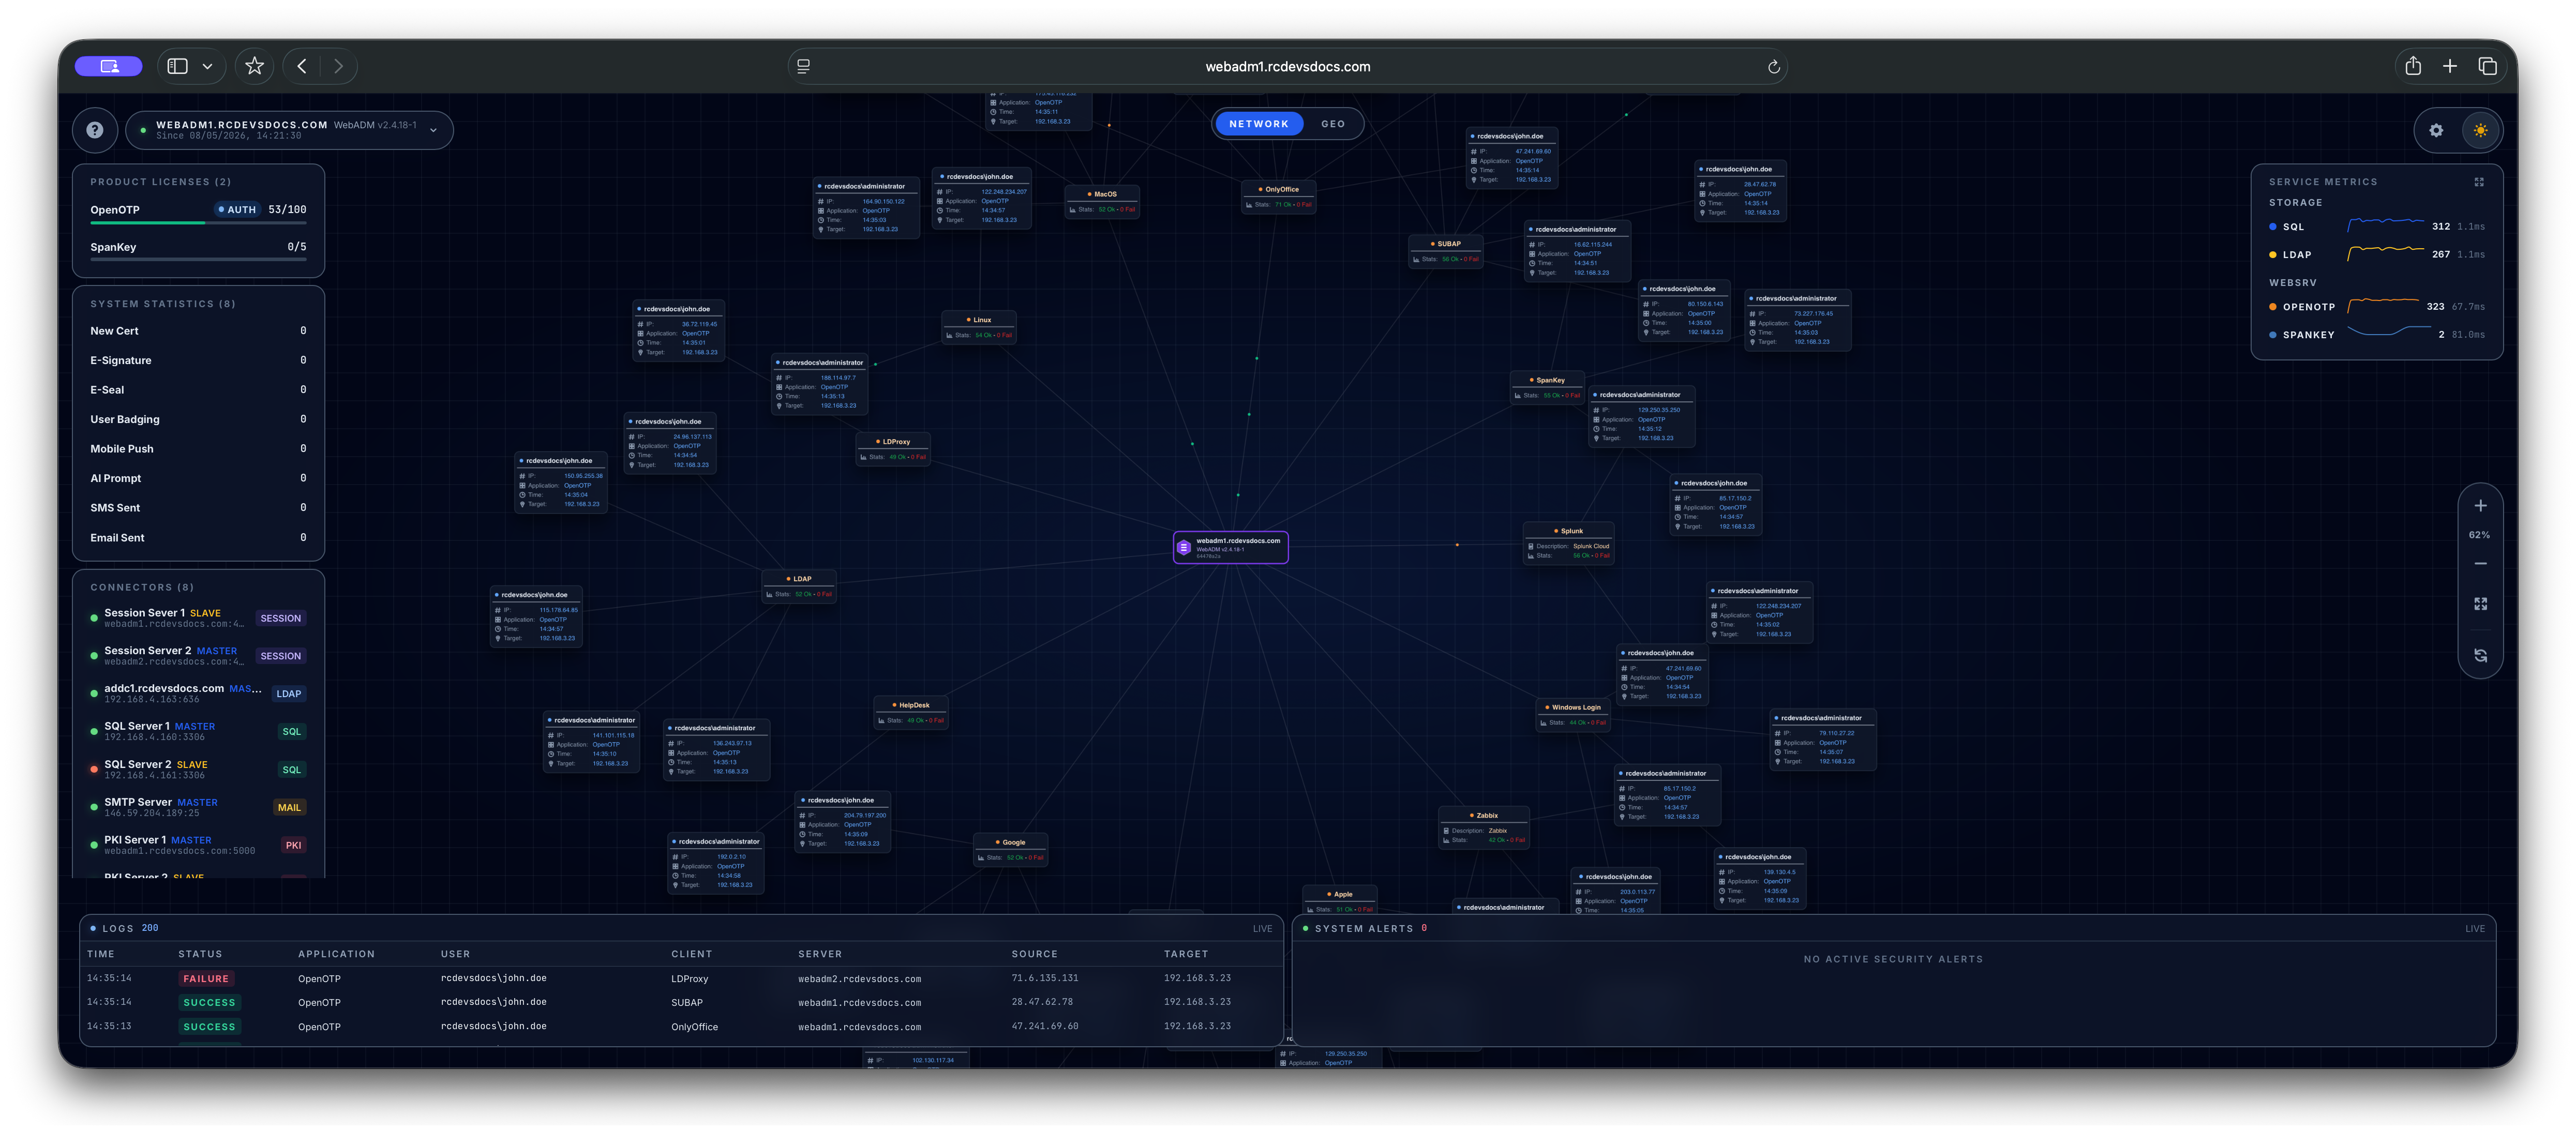Select the MacOS client node
Screen dimensions: 2576x1145
coord(1102,201)
